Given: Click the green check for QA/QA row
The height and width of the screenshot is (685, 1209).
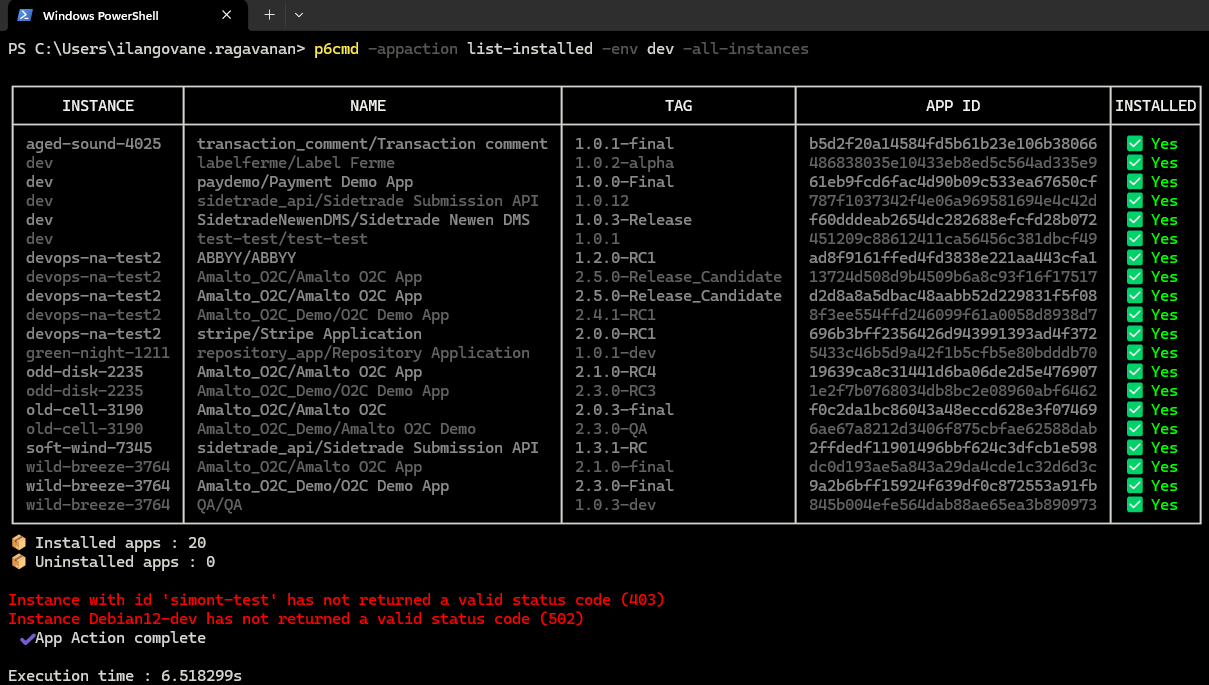Looking at the screenshot, I should pyautogui.click(x=1135, y=505).
